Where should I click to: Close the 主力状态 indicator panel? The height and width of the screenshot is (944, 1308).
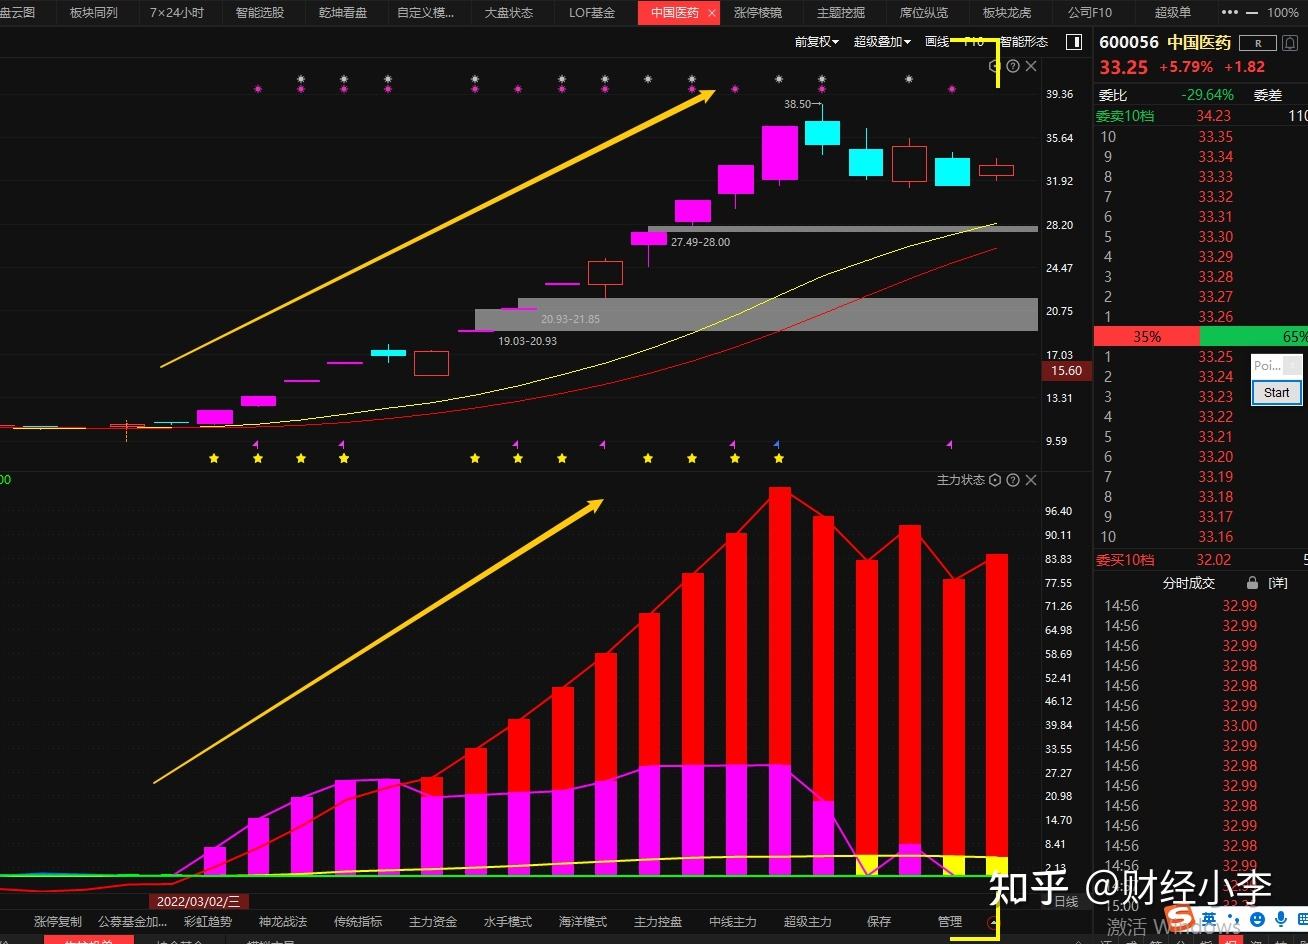1031,480
